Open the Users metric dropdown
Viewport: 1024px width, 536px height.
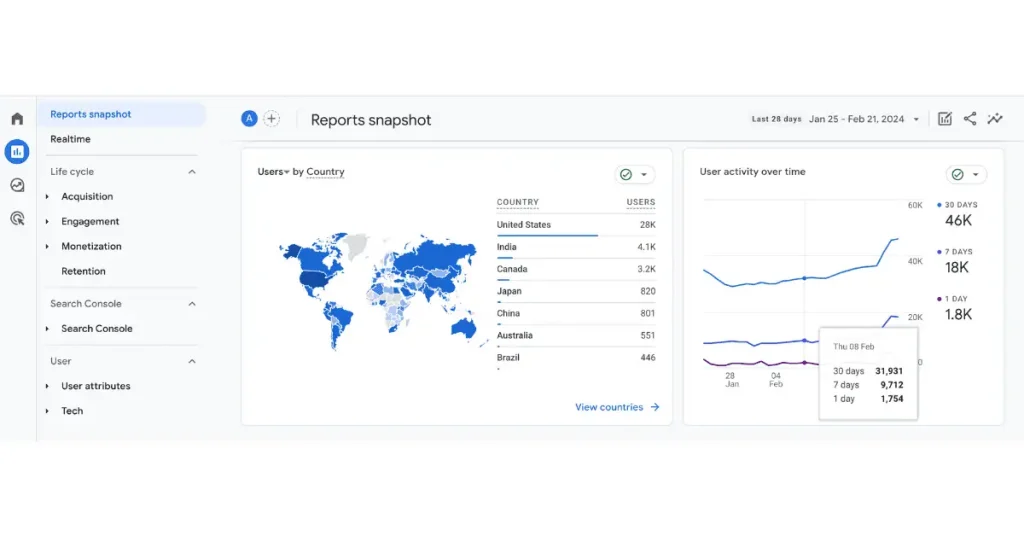click(x=273, y=172)
